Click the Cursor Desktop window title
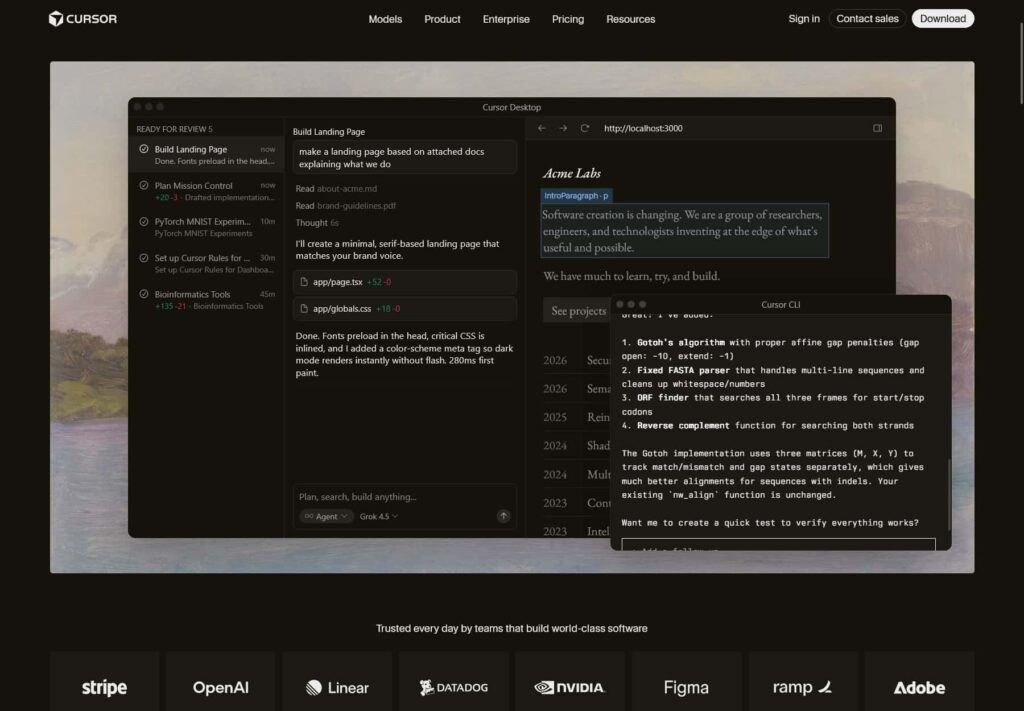 (511, 107)
